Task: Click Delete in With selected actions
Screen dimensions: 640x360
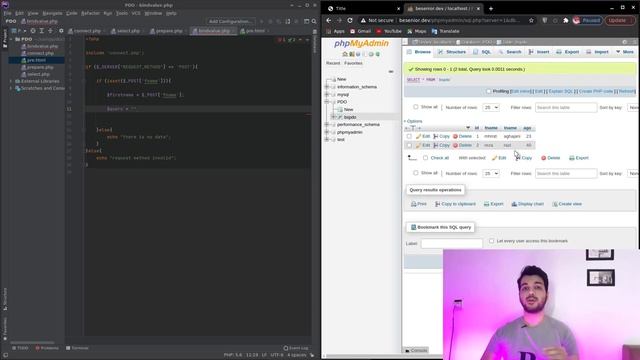Action: coord(551,158)
